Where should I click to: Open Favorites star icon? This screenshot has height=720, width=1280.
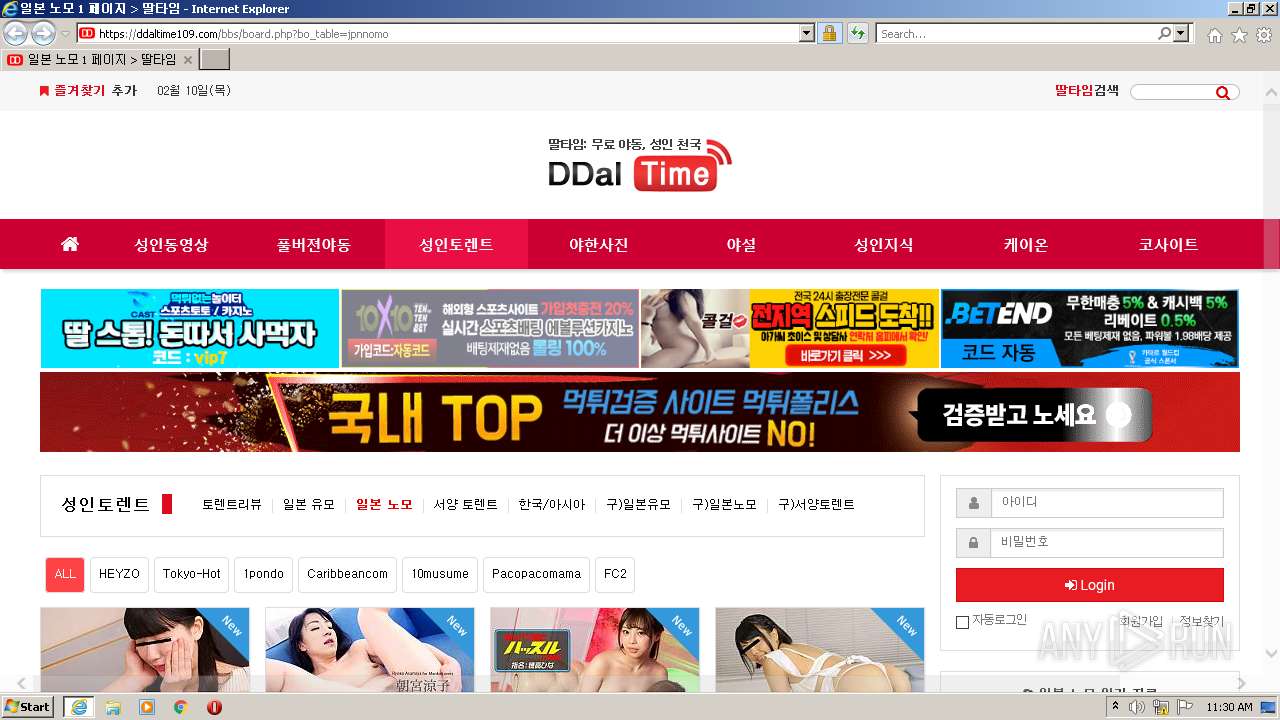pos(1239,35)
